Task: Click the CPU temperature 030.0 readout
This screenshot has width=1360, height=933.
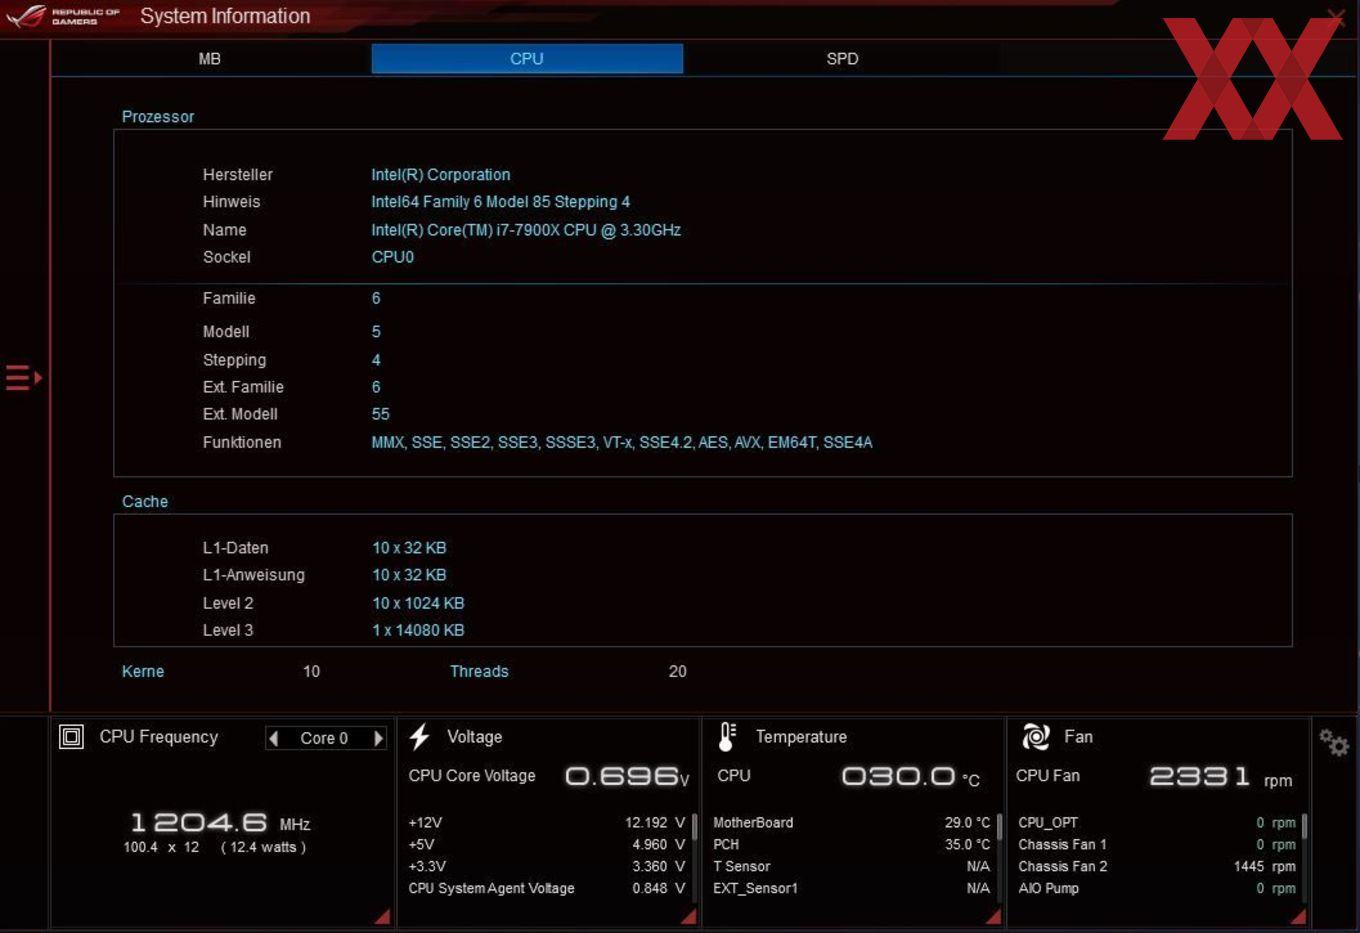Action: 911,777
